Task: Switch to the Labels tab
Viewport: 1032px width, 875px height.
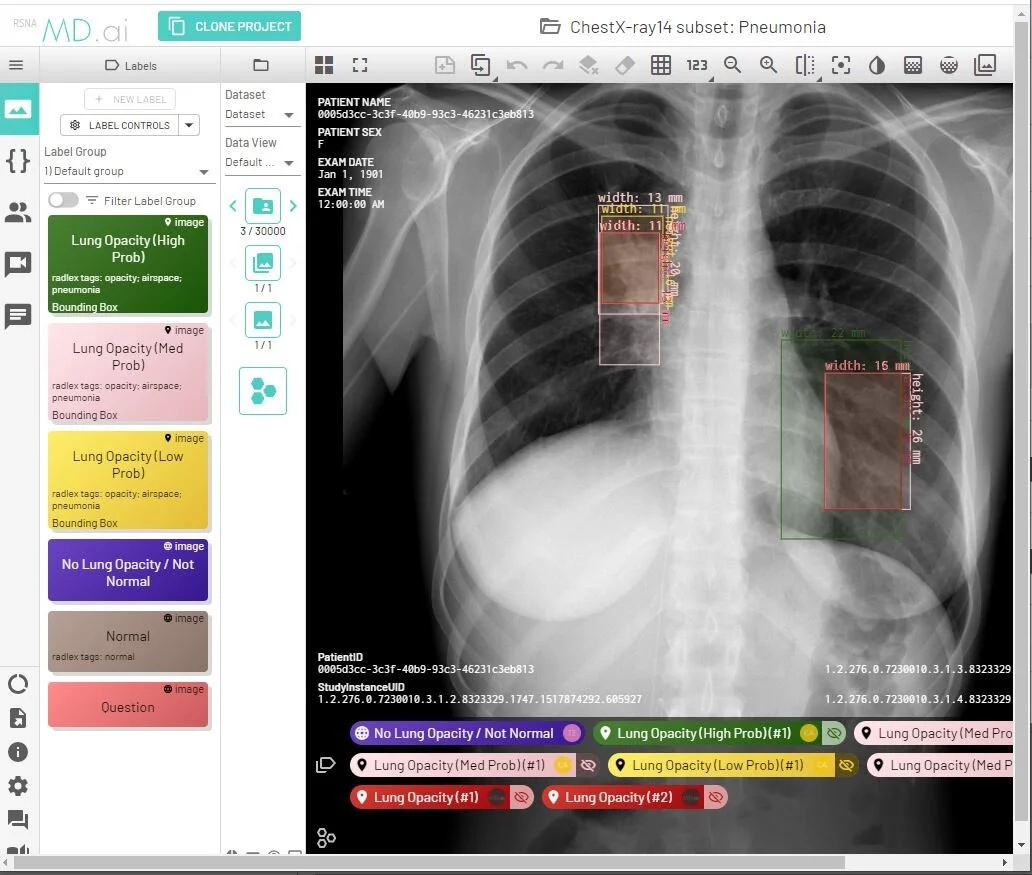Action: click(131, 64)
